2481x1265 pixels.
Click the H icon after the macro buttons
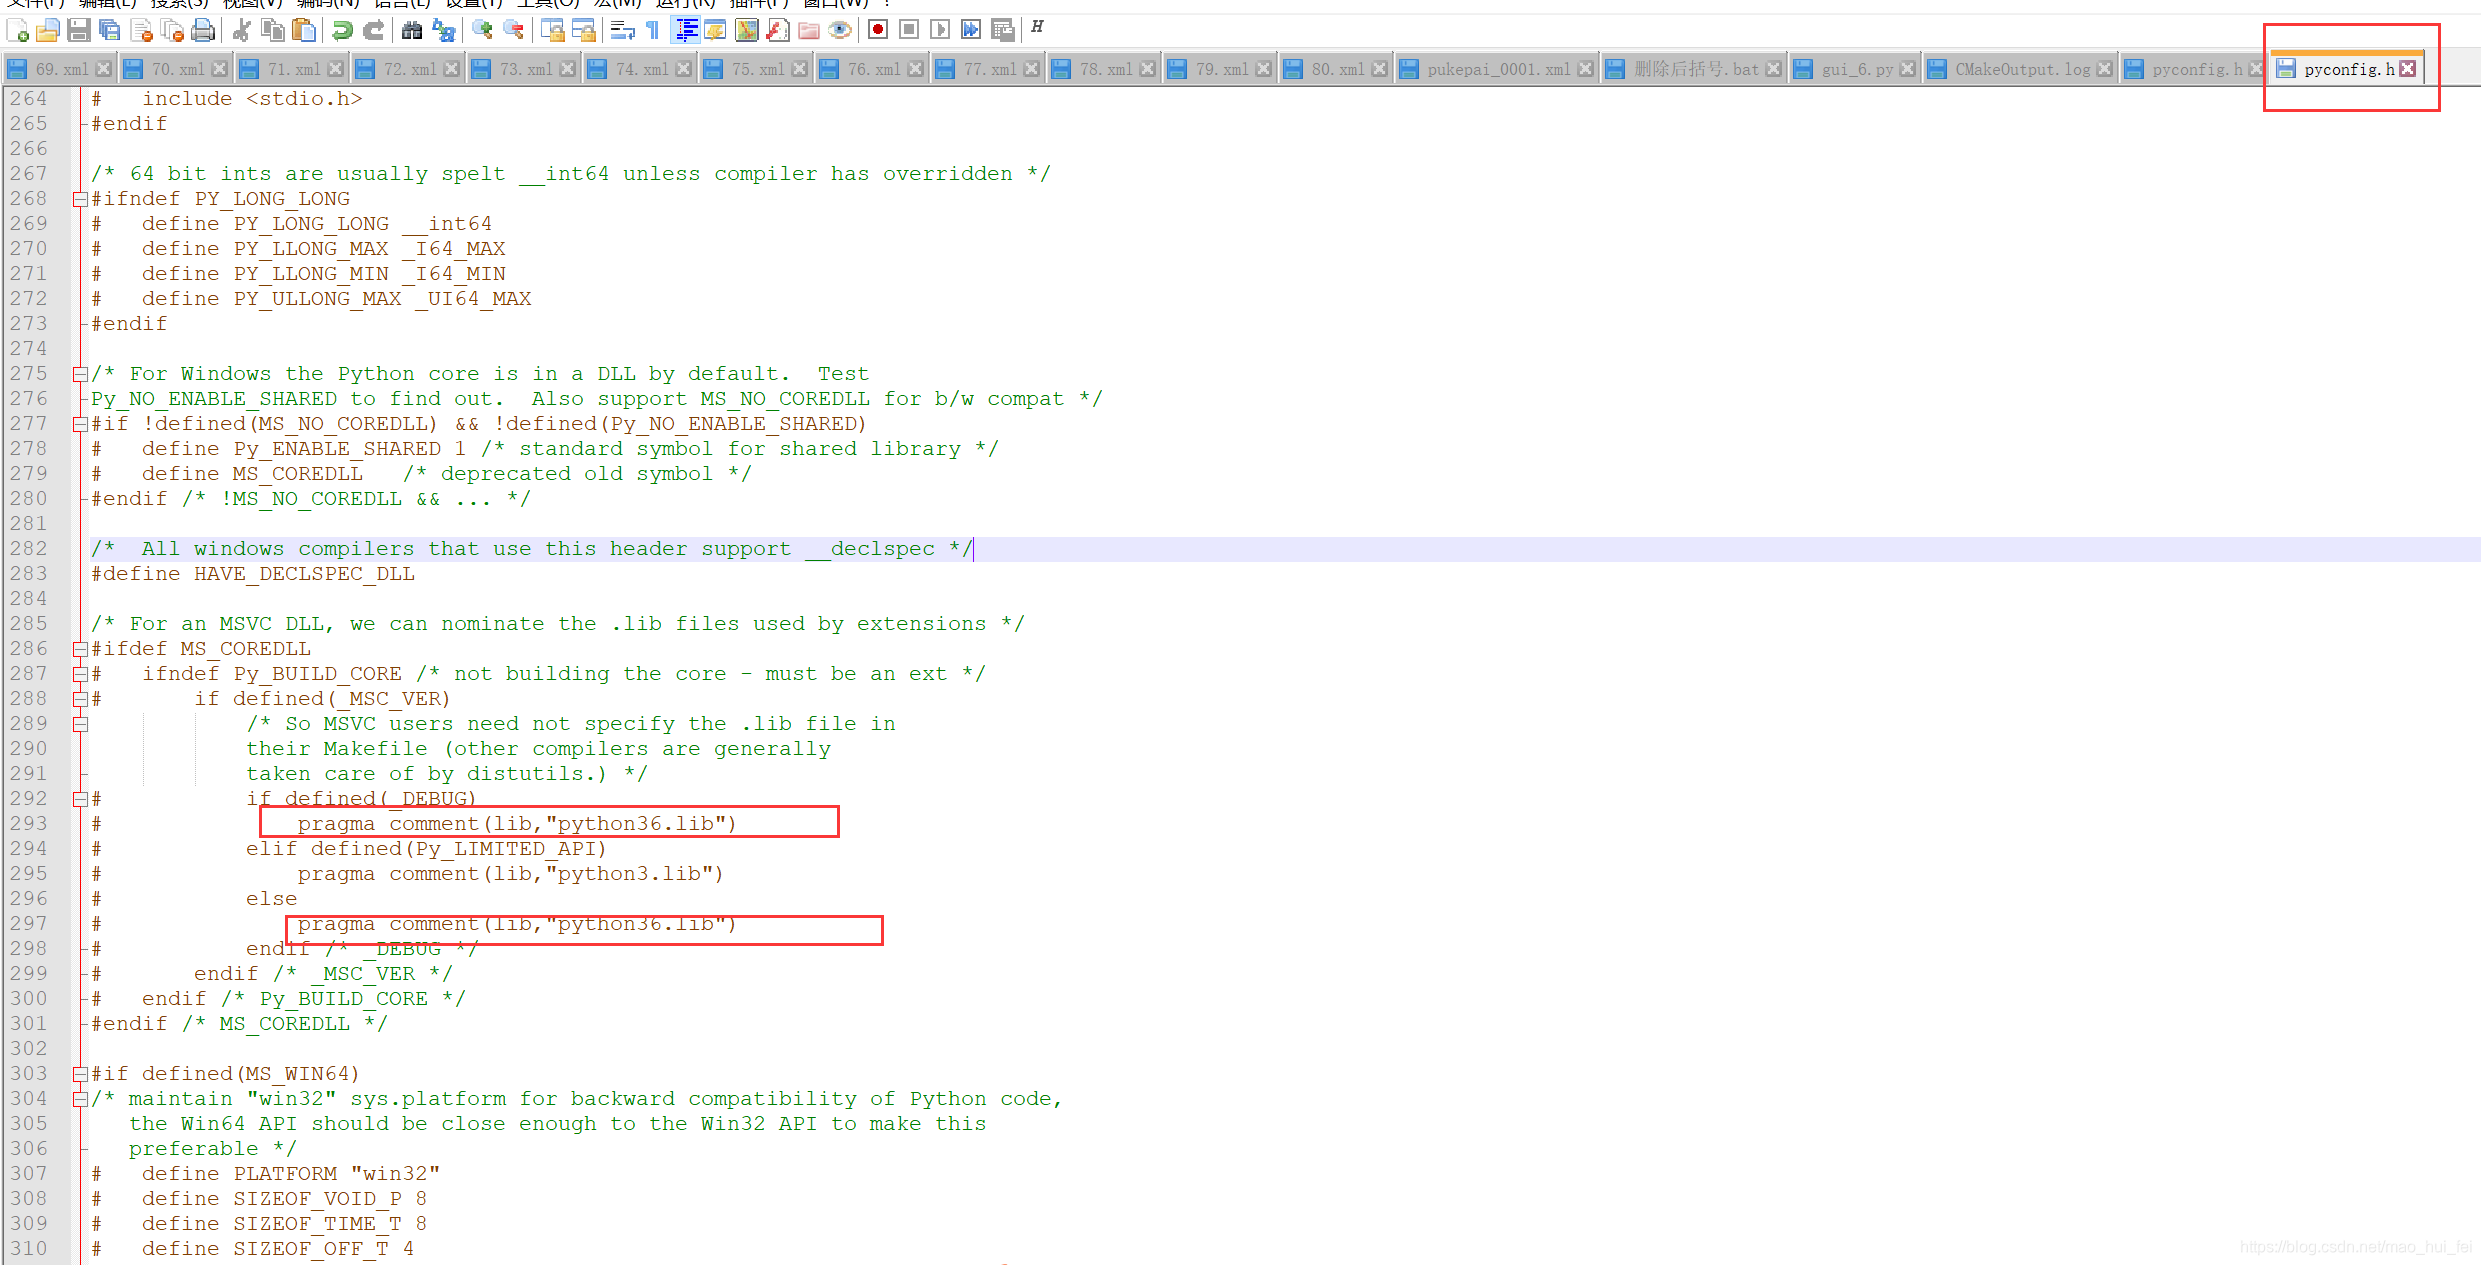click(1037, 27)
